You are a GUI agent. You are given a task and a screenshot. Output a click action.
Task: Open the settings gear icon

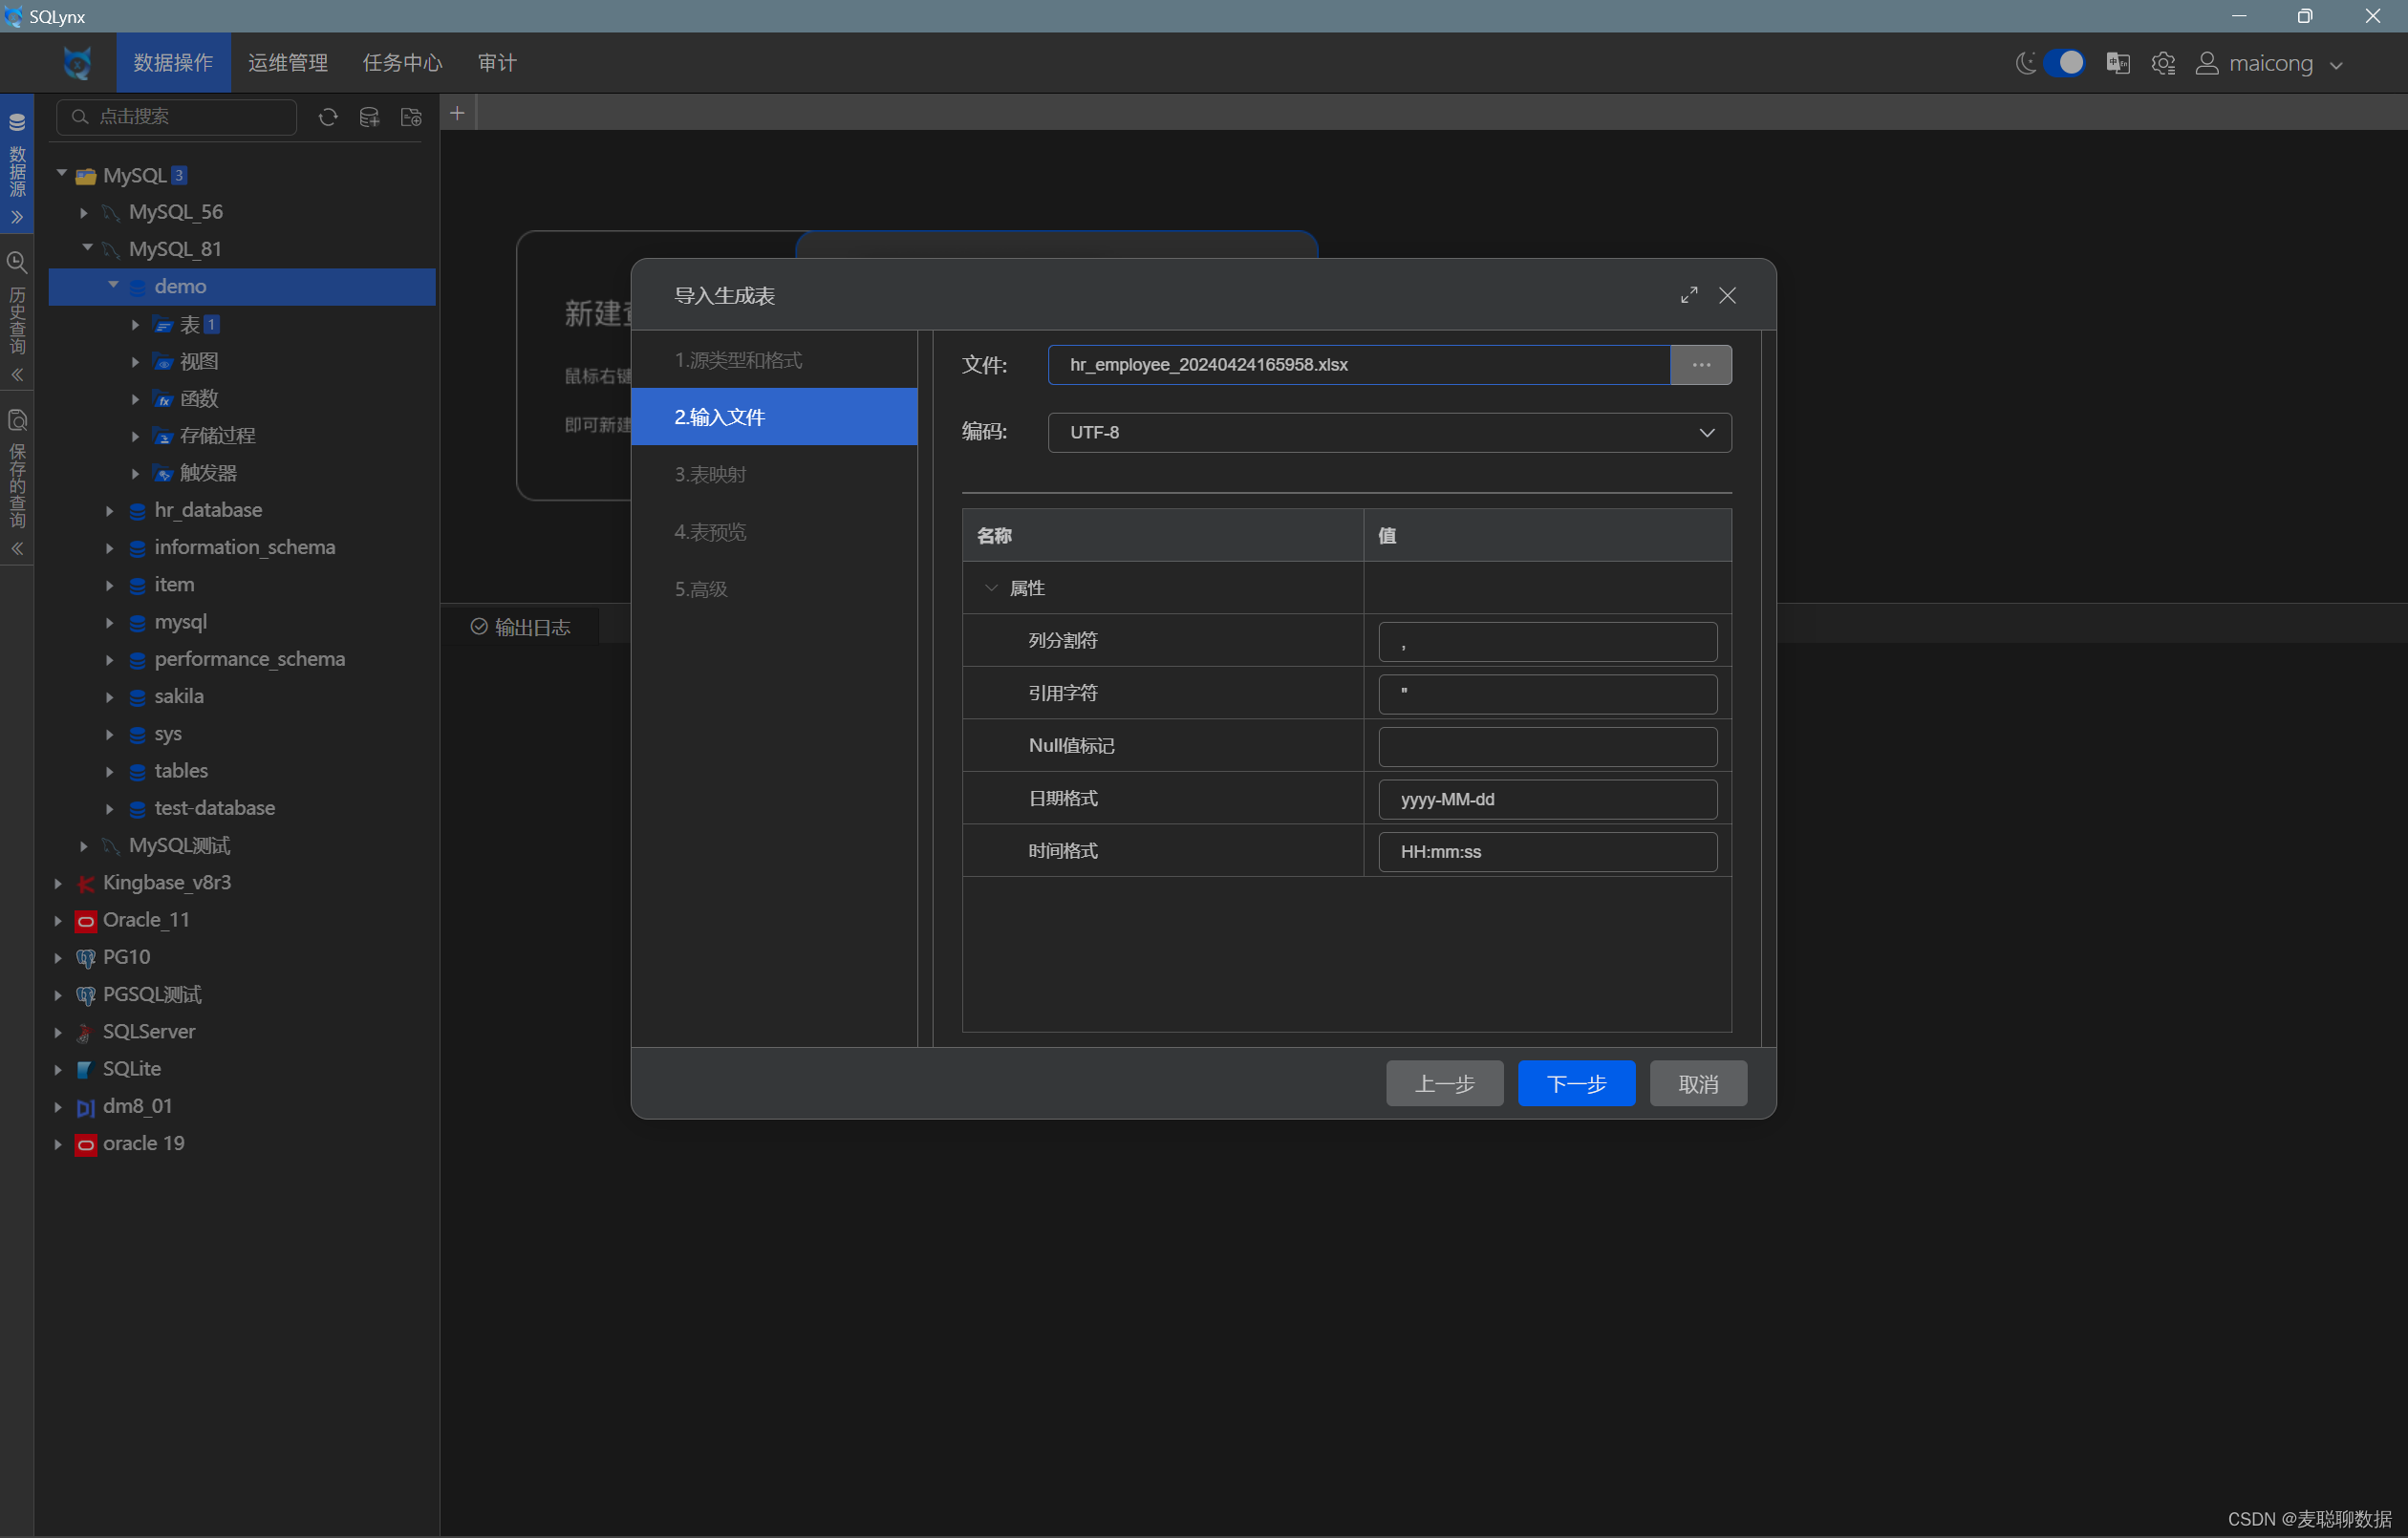[2163, 63]
